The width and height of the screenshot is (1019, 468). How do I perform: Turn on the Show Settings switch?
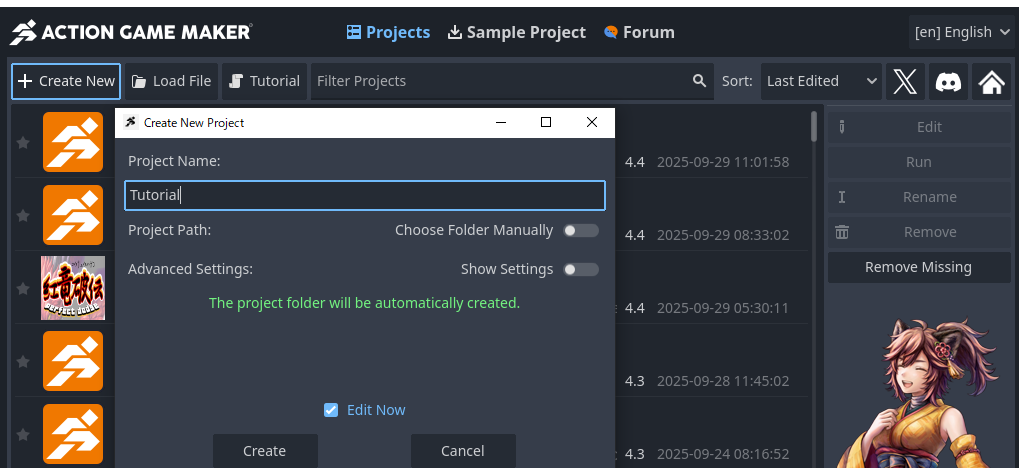click(580, 269)
